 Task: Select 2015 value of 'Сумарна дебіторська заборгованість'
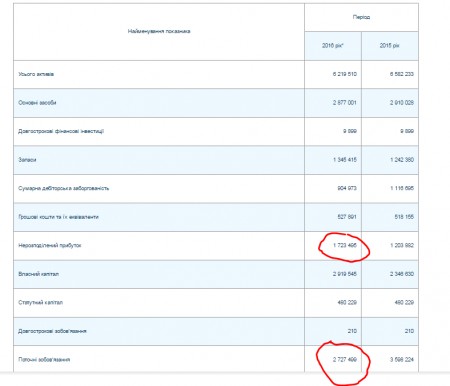click(x=402, y=188)
